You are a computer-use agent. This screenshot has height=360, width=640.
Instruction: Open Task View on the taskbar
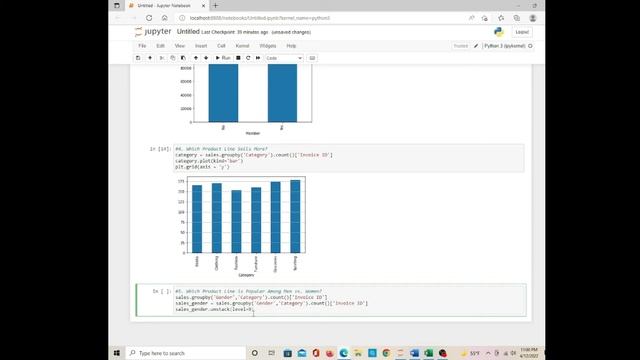click(x=271, y=353)
